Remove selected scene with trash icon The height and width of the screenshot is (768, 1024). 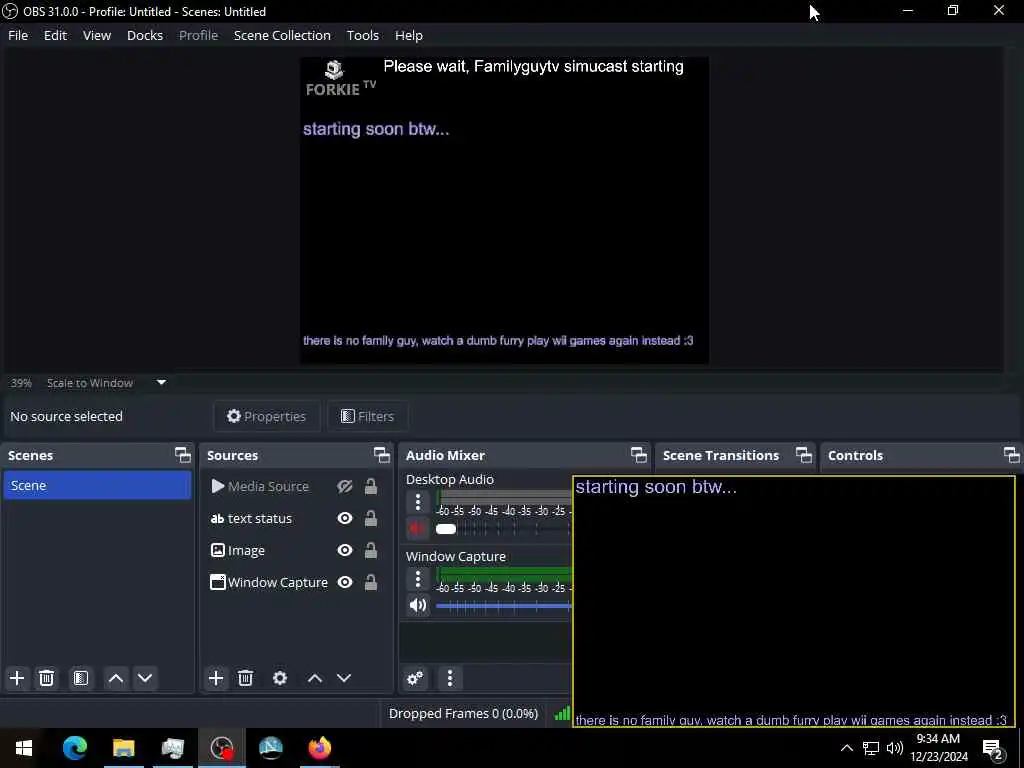pyautogui.click(x=46, y=678)
